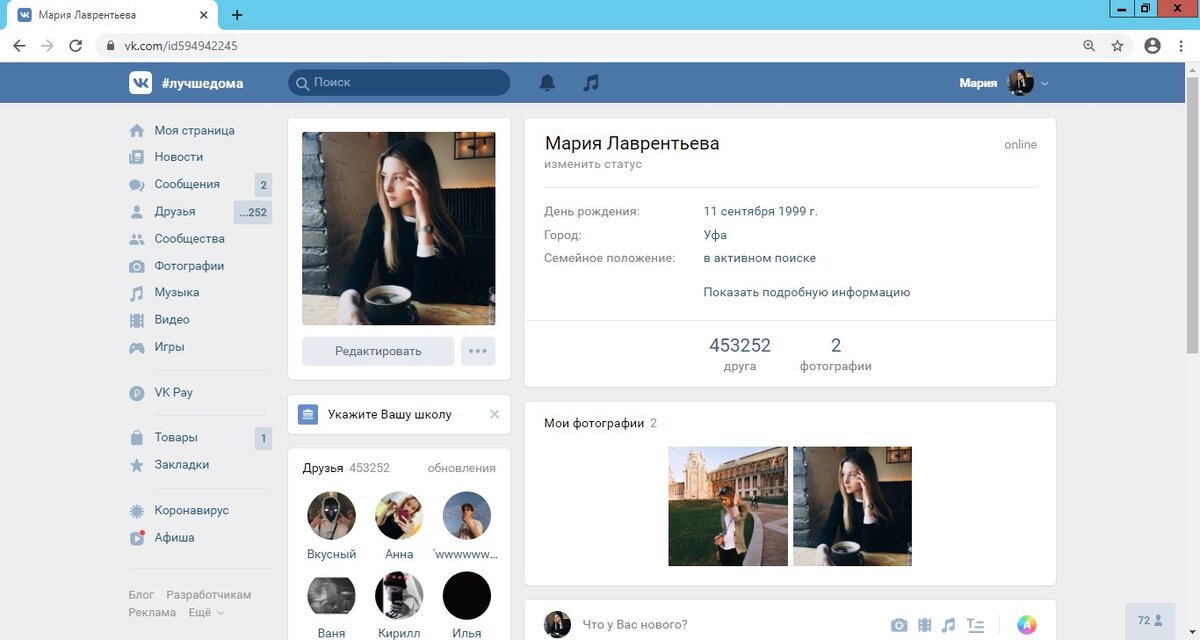This screenshot has width=1200, height=640.
Task: Click the Что у Вас нового post field
Action: pos(635,625)
